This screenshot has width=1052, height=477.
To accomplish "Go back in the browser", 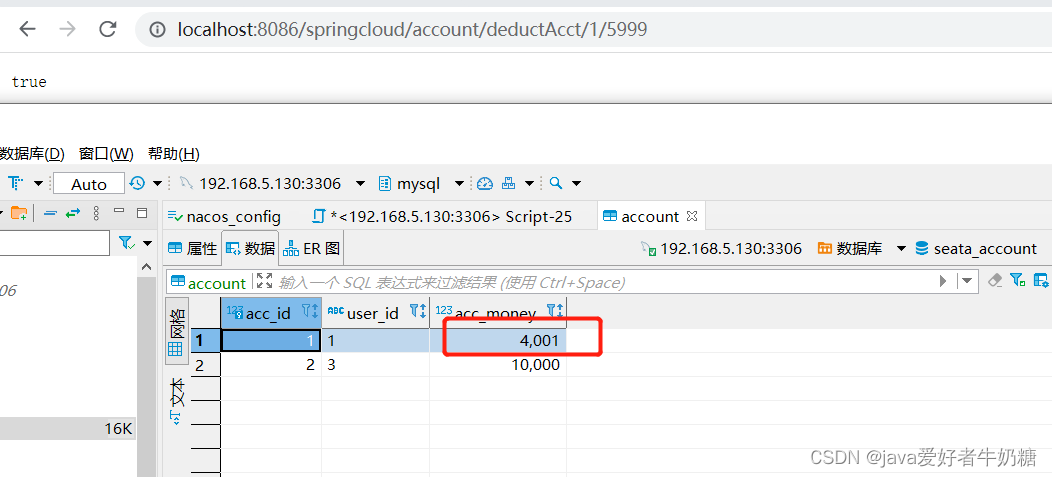I will tap(27, 30).
